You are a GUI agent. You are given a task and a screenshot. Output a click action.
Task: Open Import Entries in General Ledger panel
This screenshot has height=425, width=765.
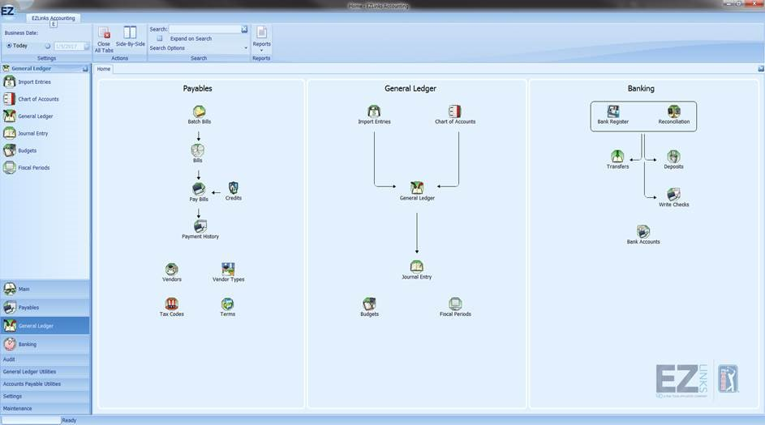pos(374,115)
